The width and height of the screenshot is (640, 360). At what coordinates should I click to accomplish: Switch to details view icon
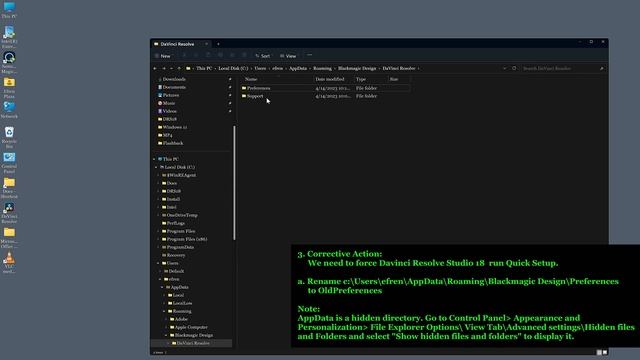coord(599,352)
